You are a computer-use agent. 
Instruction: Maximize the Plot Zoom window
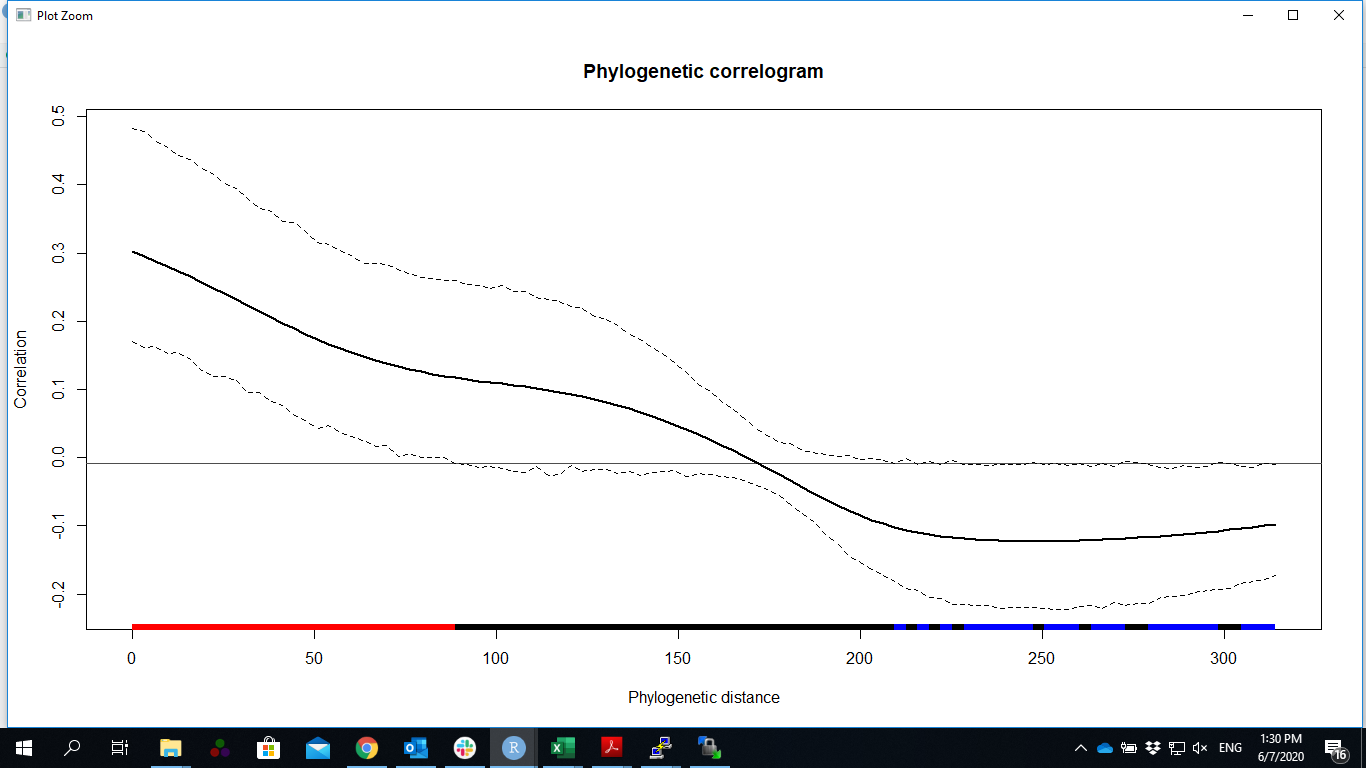click(1293, 15)
